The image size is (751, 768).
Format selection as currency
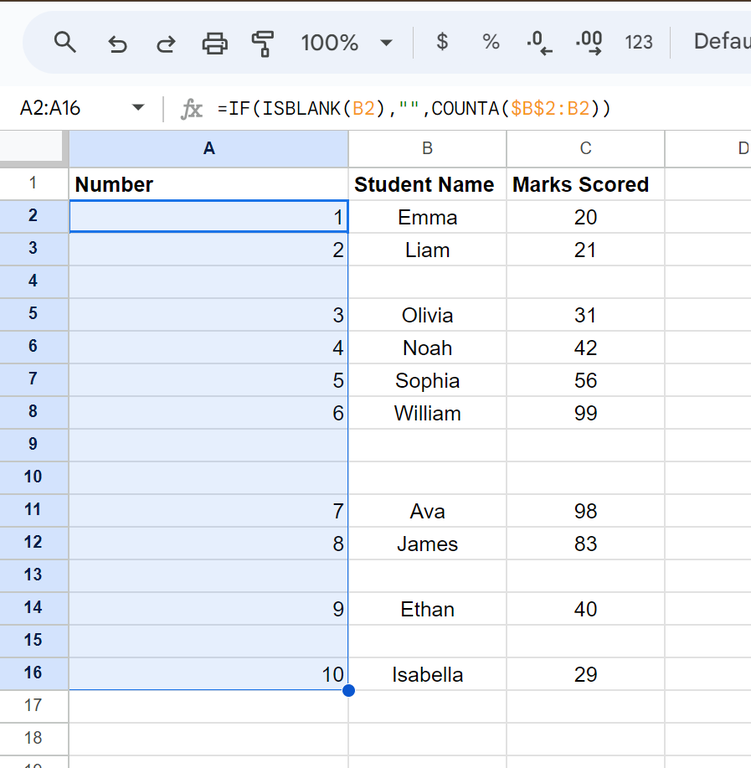click(442, 42)
